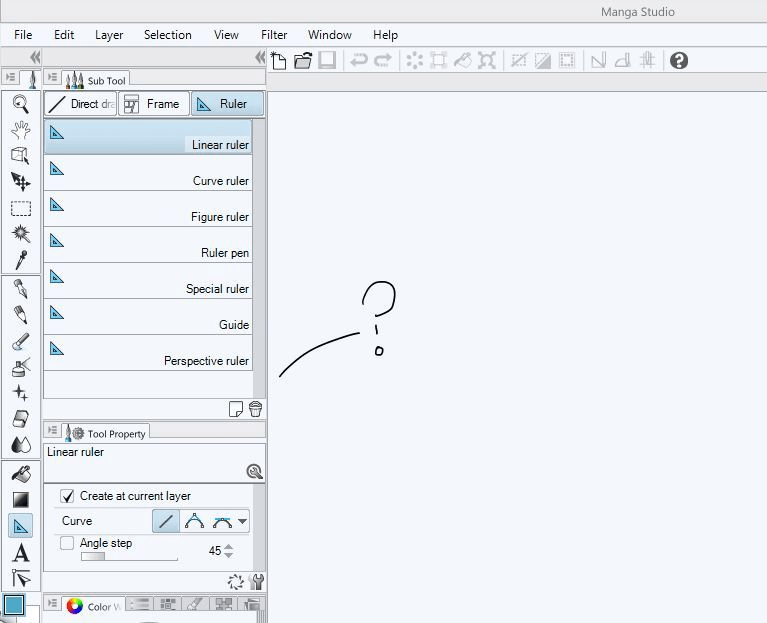Toggle Create at current layer checkbox
The height and width of the screenshot is (623, 767).
coord(67,496)
